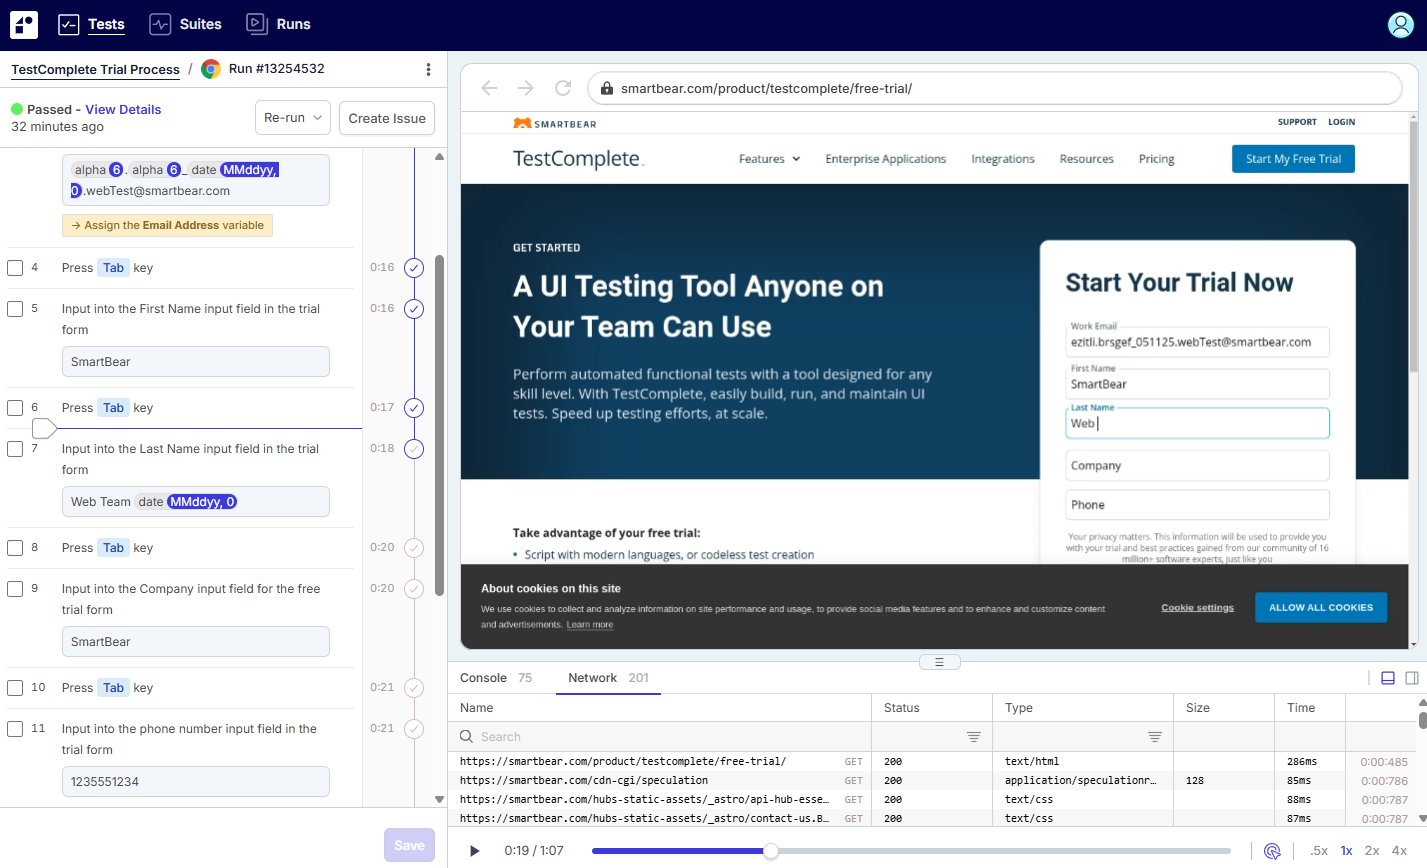
Task: Click the Learn more cookie link
Action: pos(590,625)
